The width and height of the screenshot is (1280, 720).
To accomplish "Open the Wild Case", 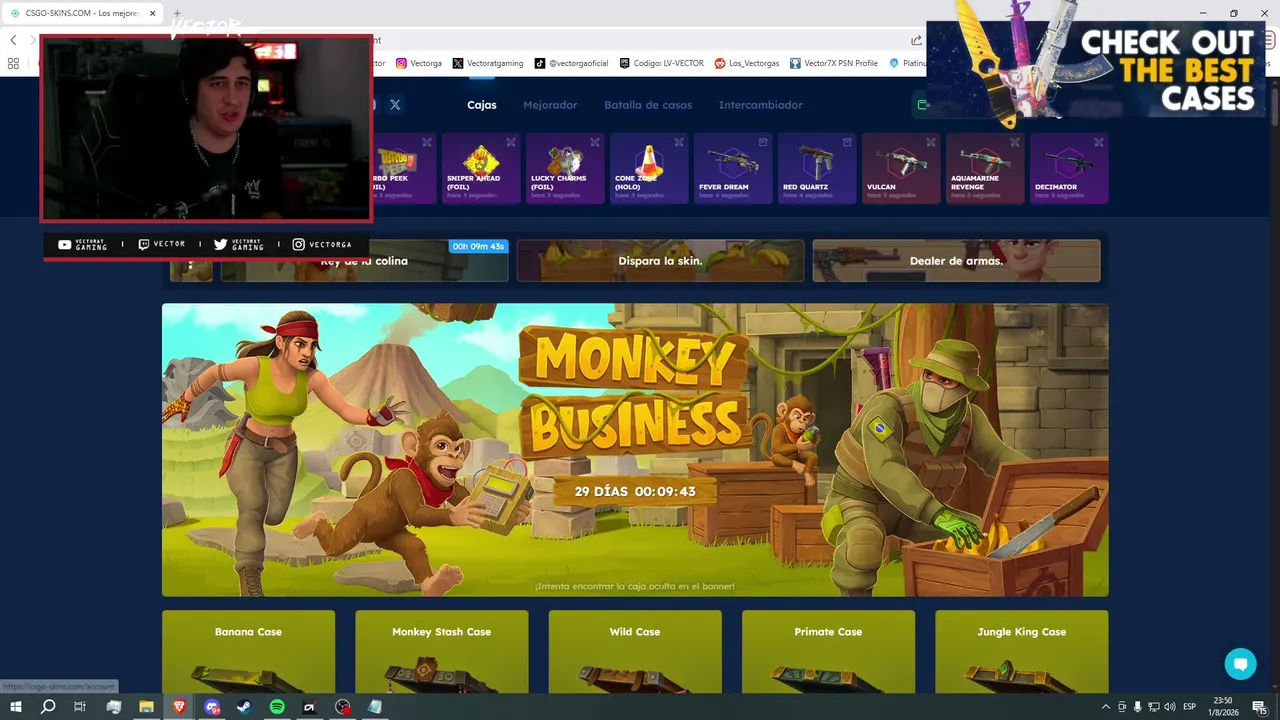I will click(635, 651).
